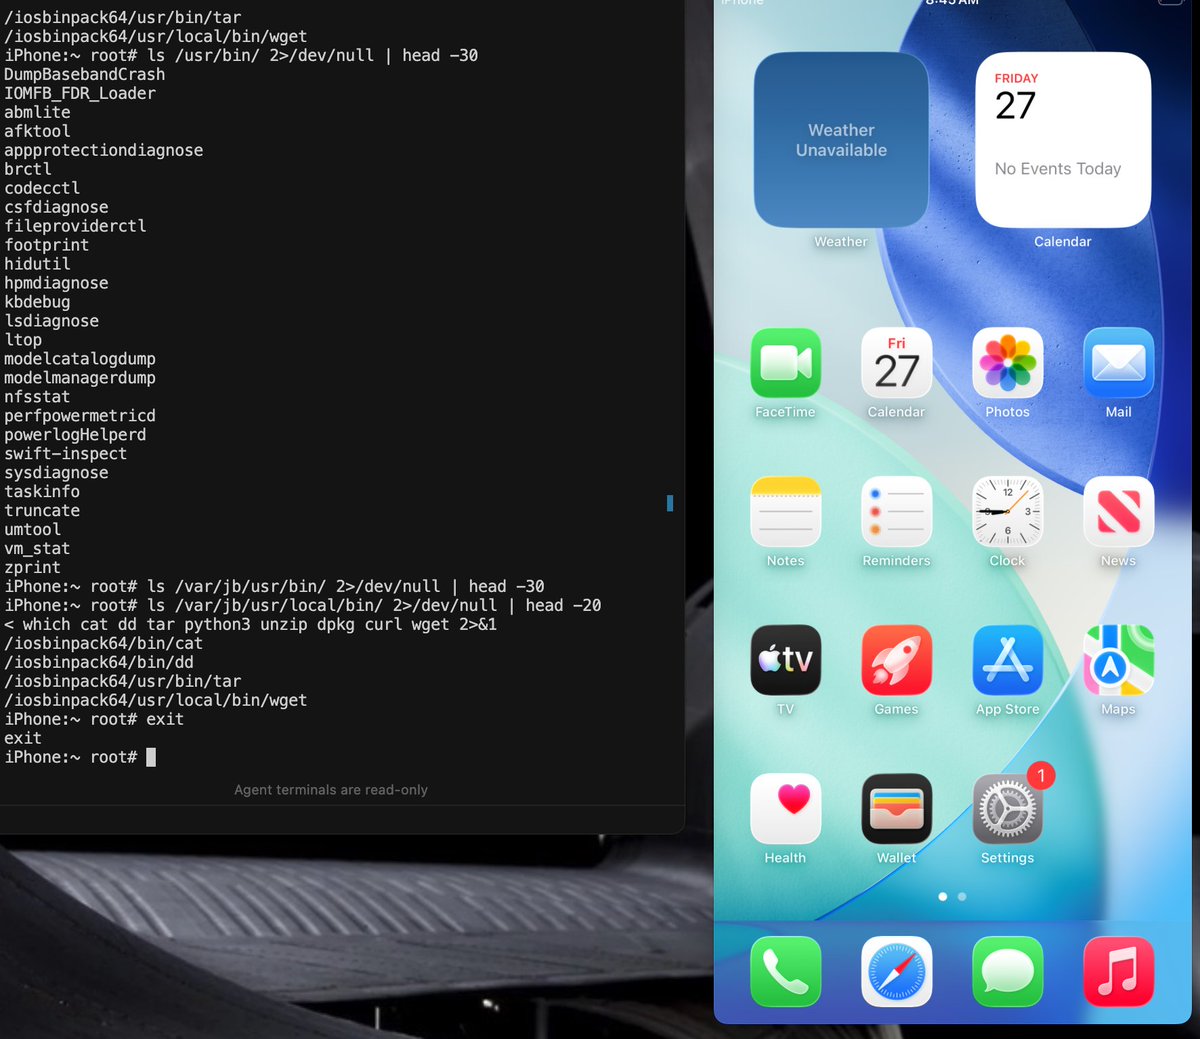Screen dimensions: 1200x1039
Task: Click 'powerlogHelperd' in terminal listing
Action: point(75,435)
